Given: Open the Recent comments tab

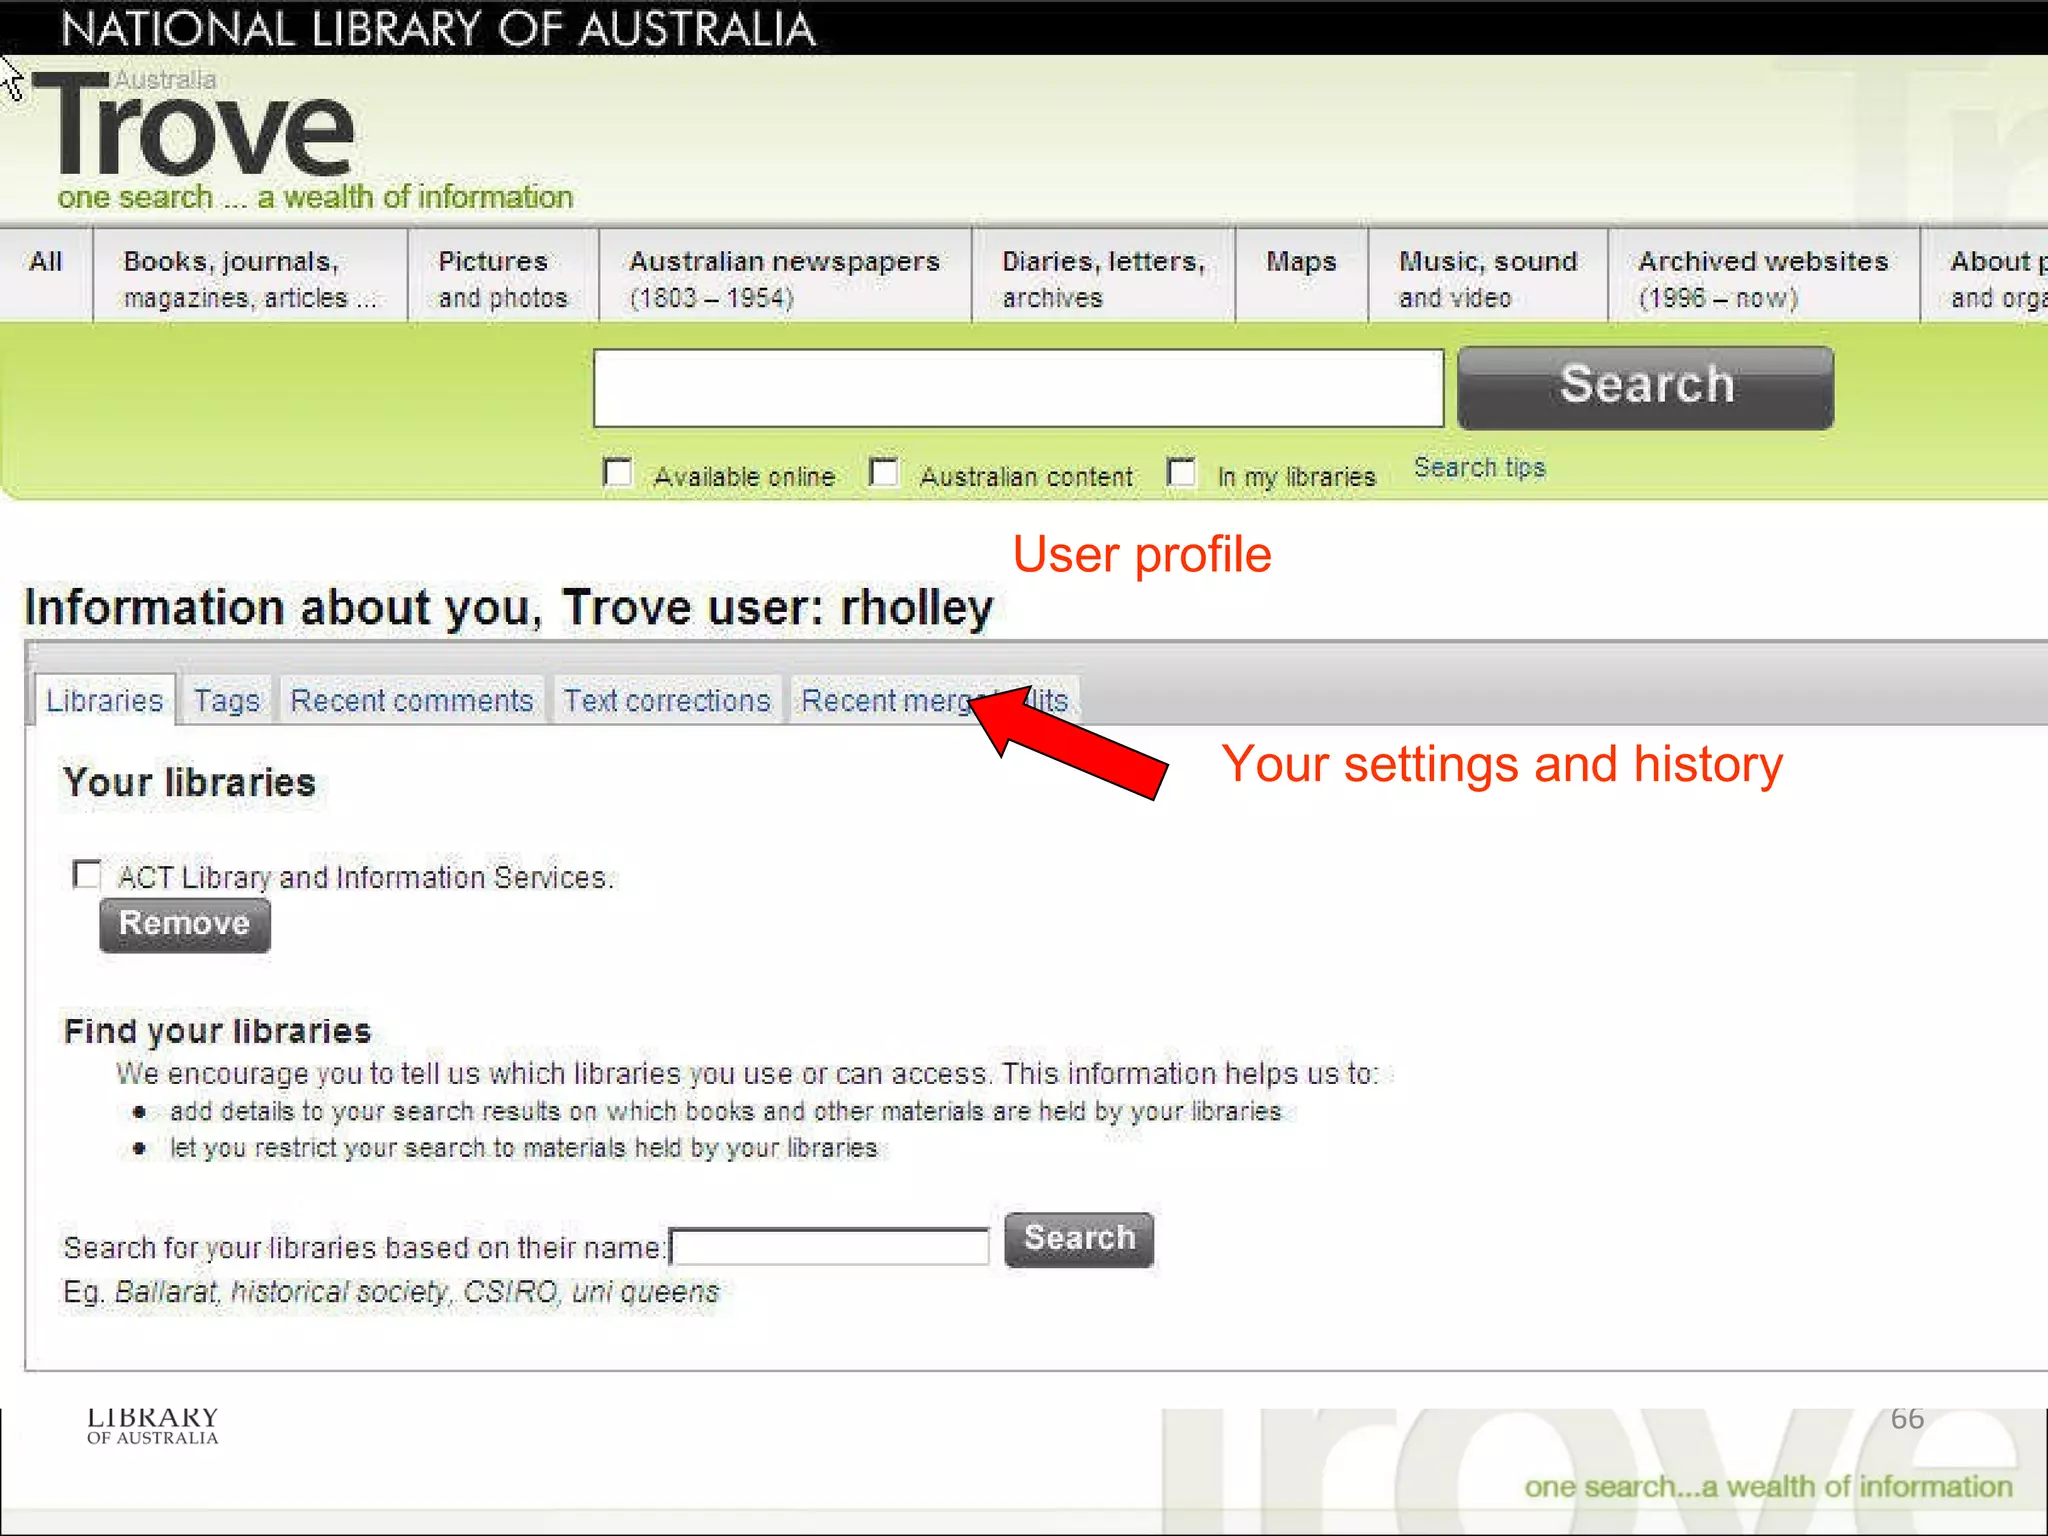Looking at the screenshot, I should (412, 700).
